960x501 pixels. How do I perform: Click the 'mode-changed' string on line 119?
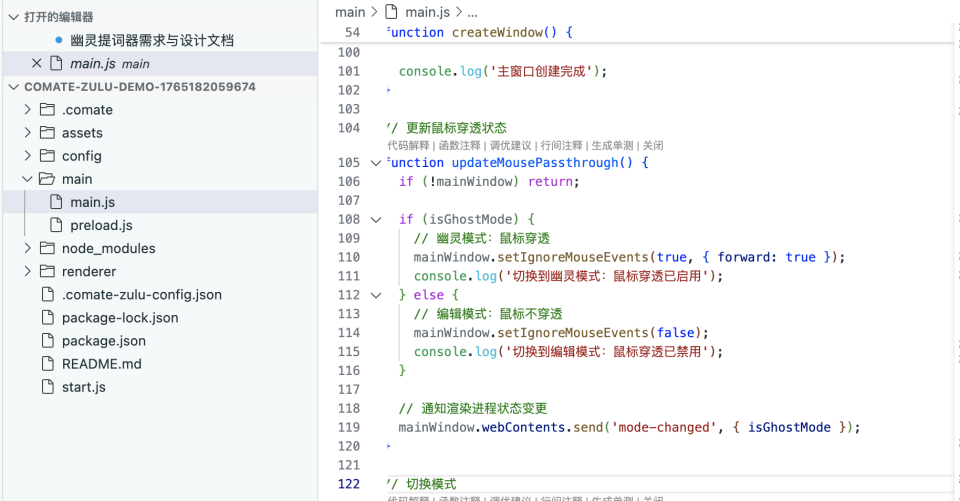tap(664, 428)
